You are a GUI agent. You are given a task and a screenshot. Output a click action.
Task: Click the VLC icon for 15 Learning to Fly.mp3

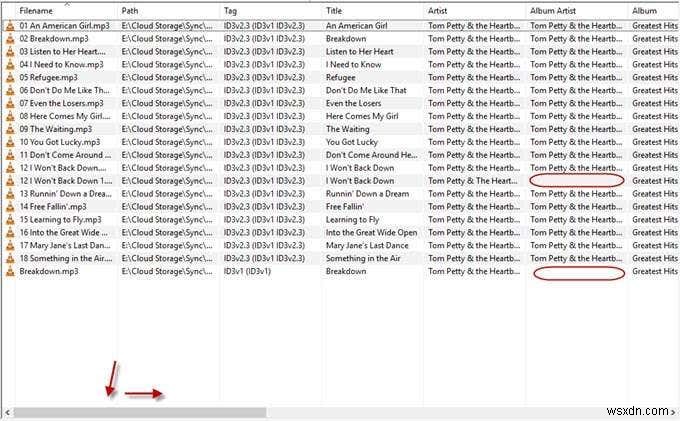10,220
